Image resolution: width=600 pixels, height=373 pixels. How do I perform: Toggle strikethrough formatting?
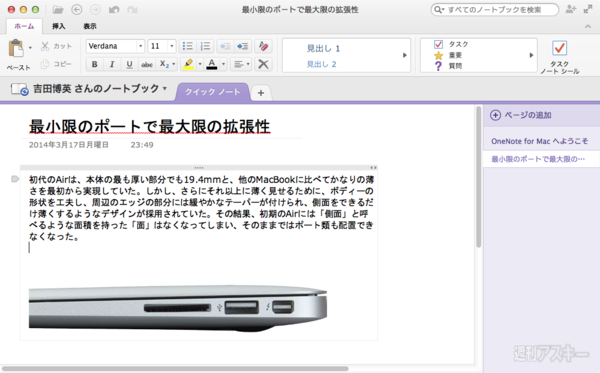coord(147,64)
